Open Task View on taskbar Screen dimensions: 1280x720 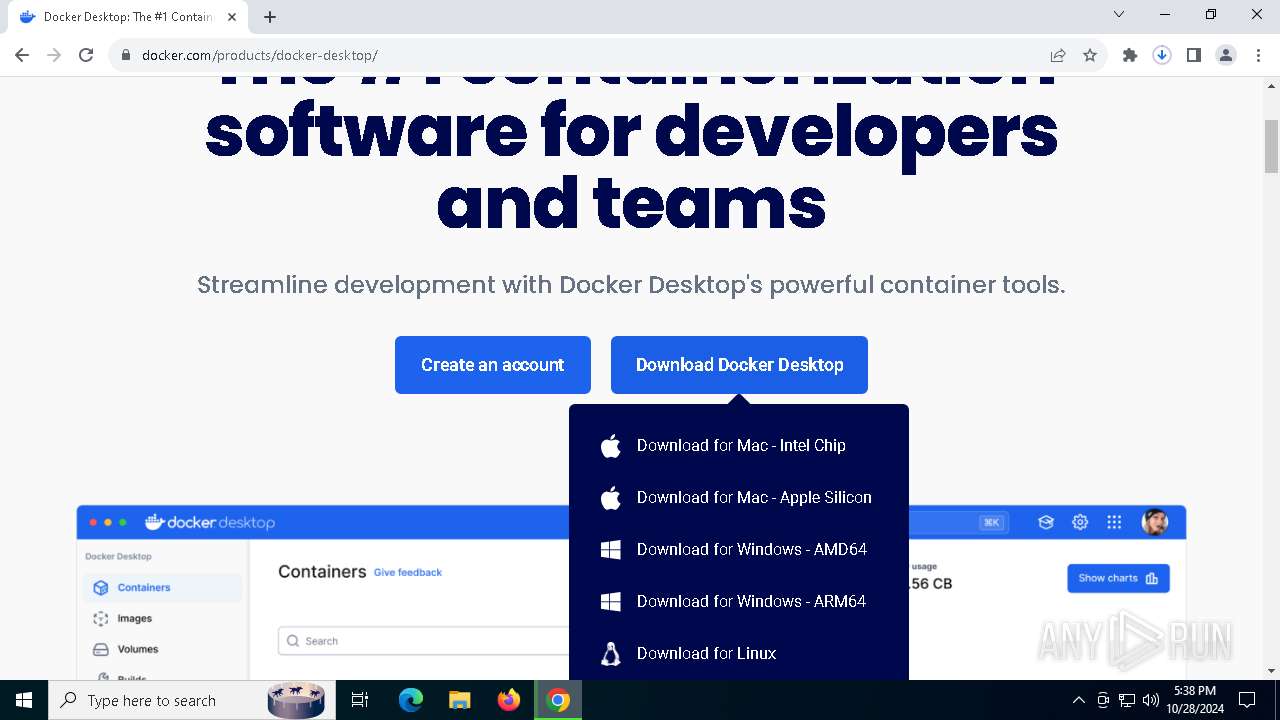(360, 700)
